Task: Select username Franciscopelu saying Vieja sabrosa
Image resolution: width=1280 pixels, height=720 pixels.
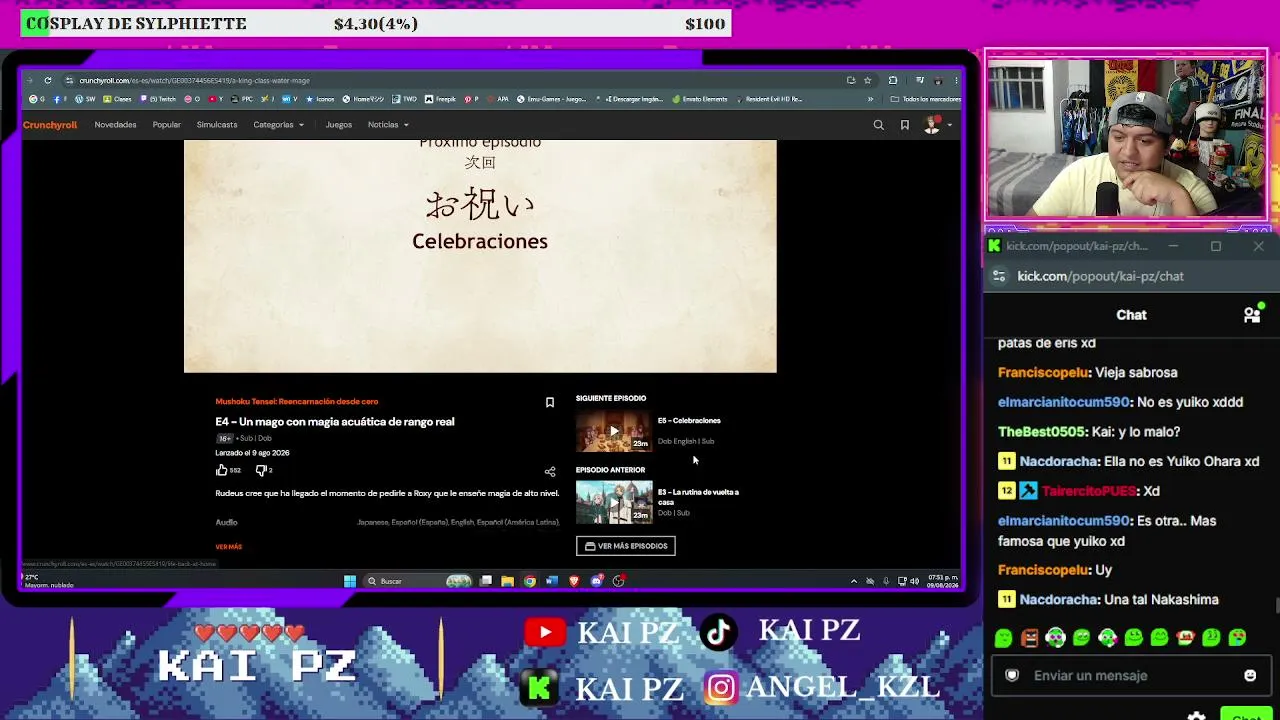Action: 1043,373
